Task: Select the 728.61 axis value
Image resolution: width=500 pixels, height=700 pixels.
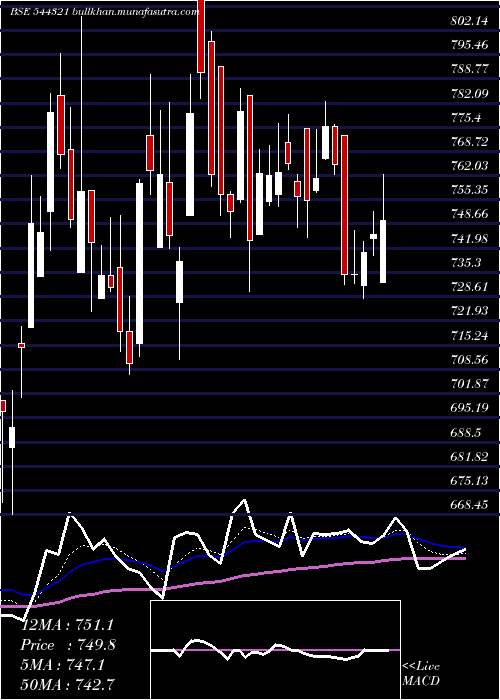Action: tap(469, 287)
